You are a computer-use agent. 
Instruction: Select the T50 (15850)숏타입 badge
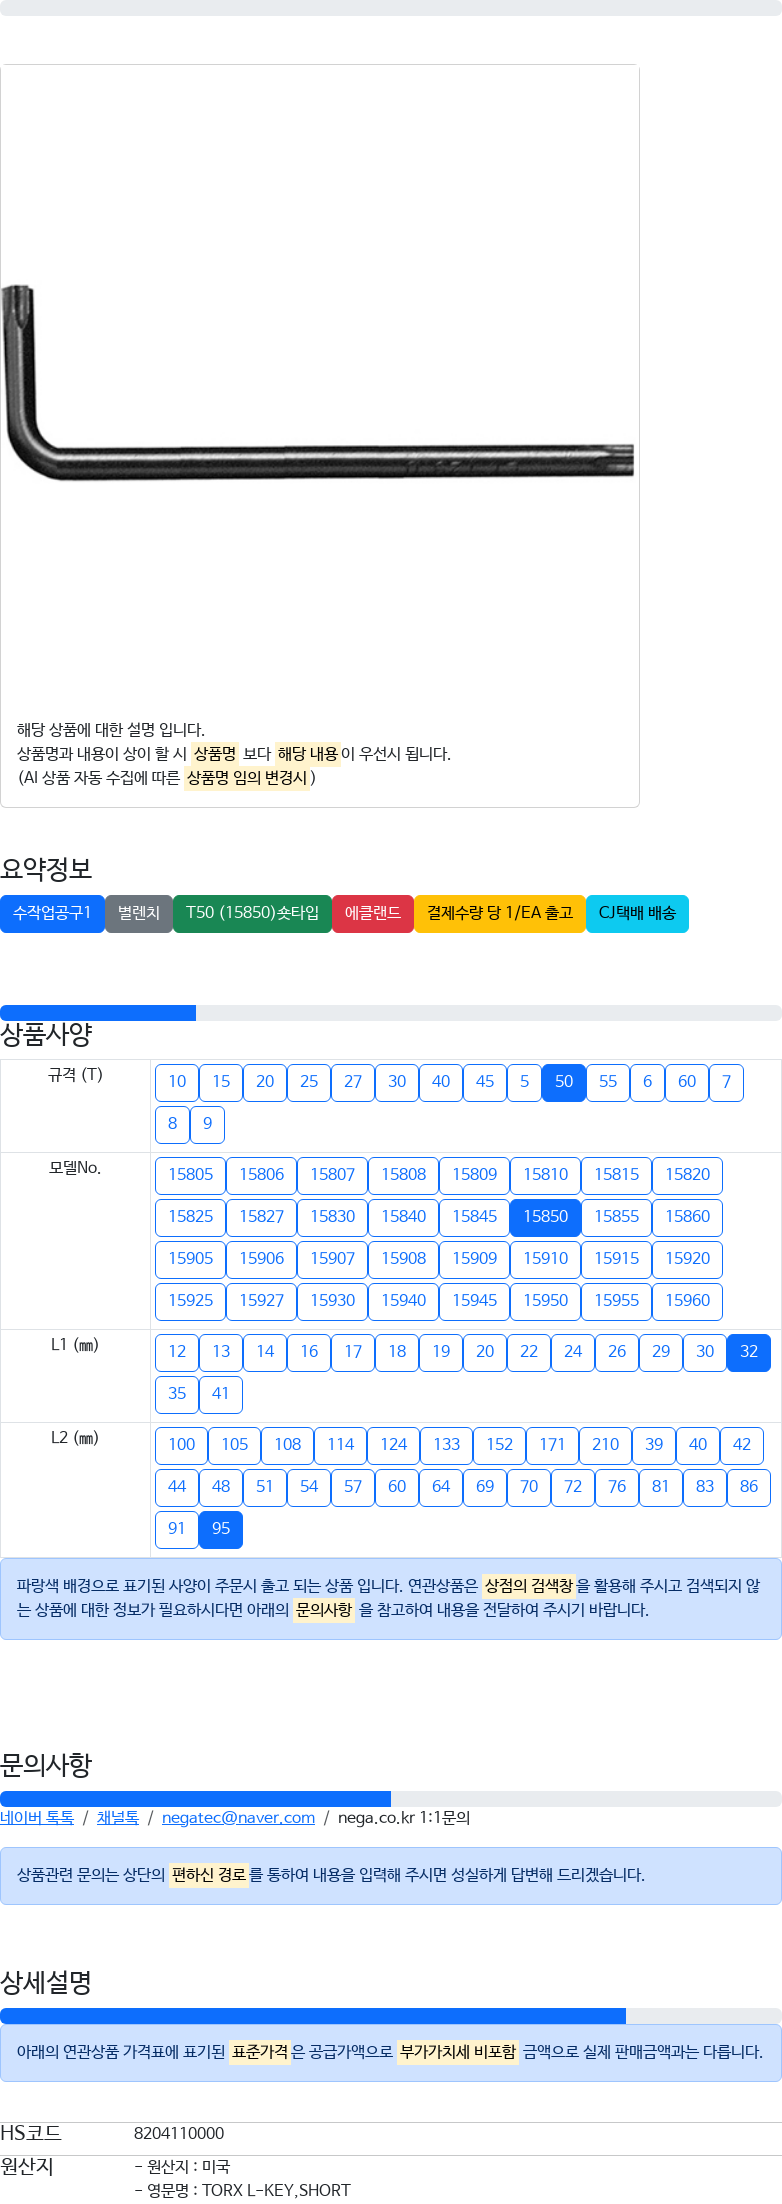tap(252, 913)
